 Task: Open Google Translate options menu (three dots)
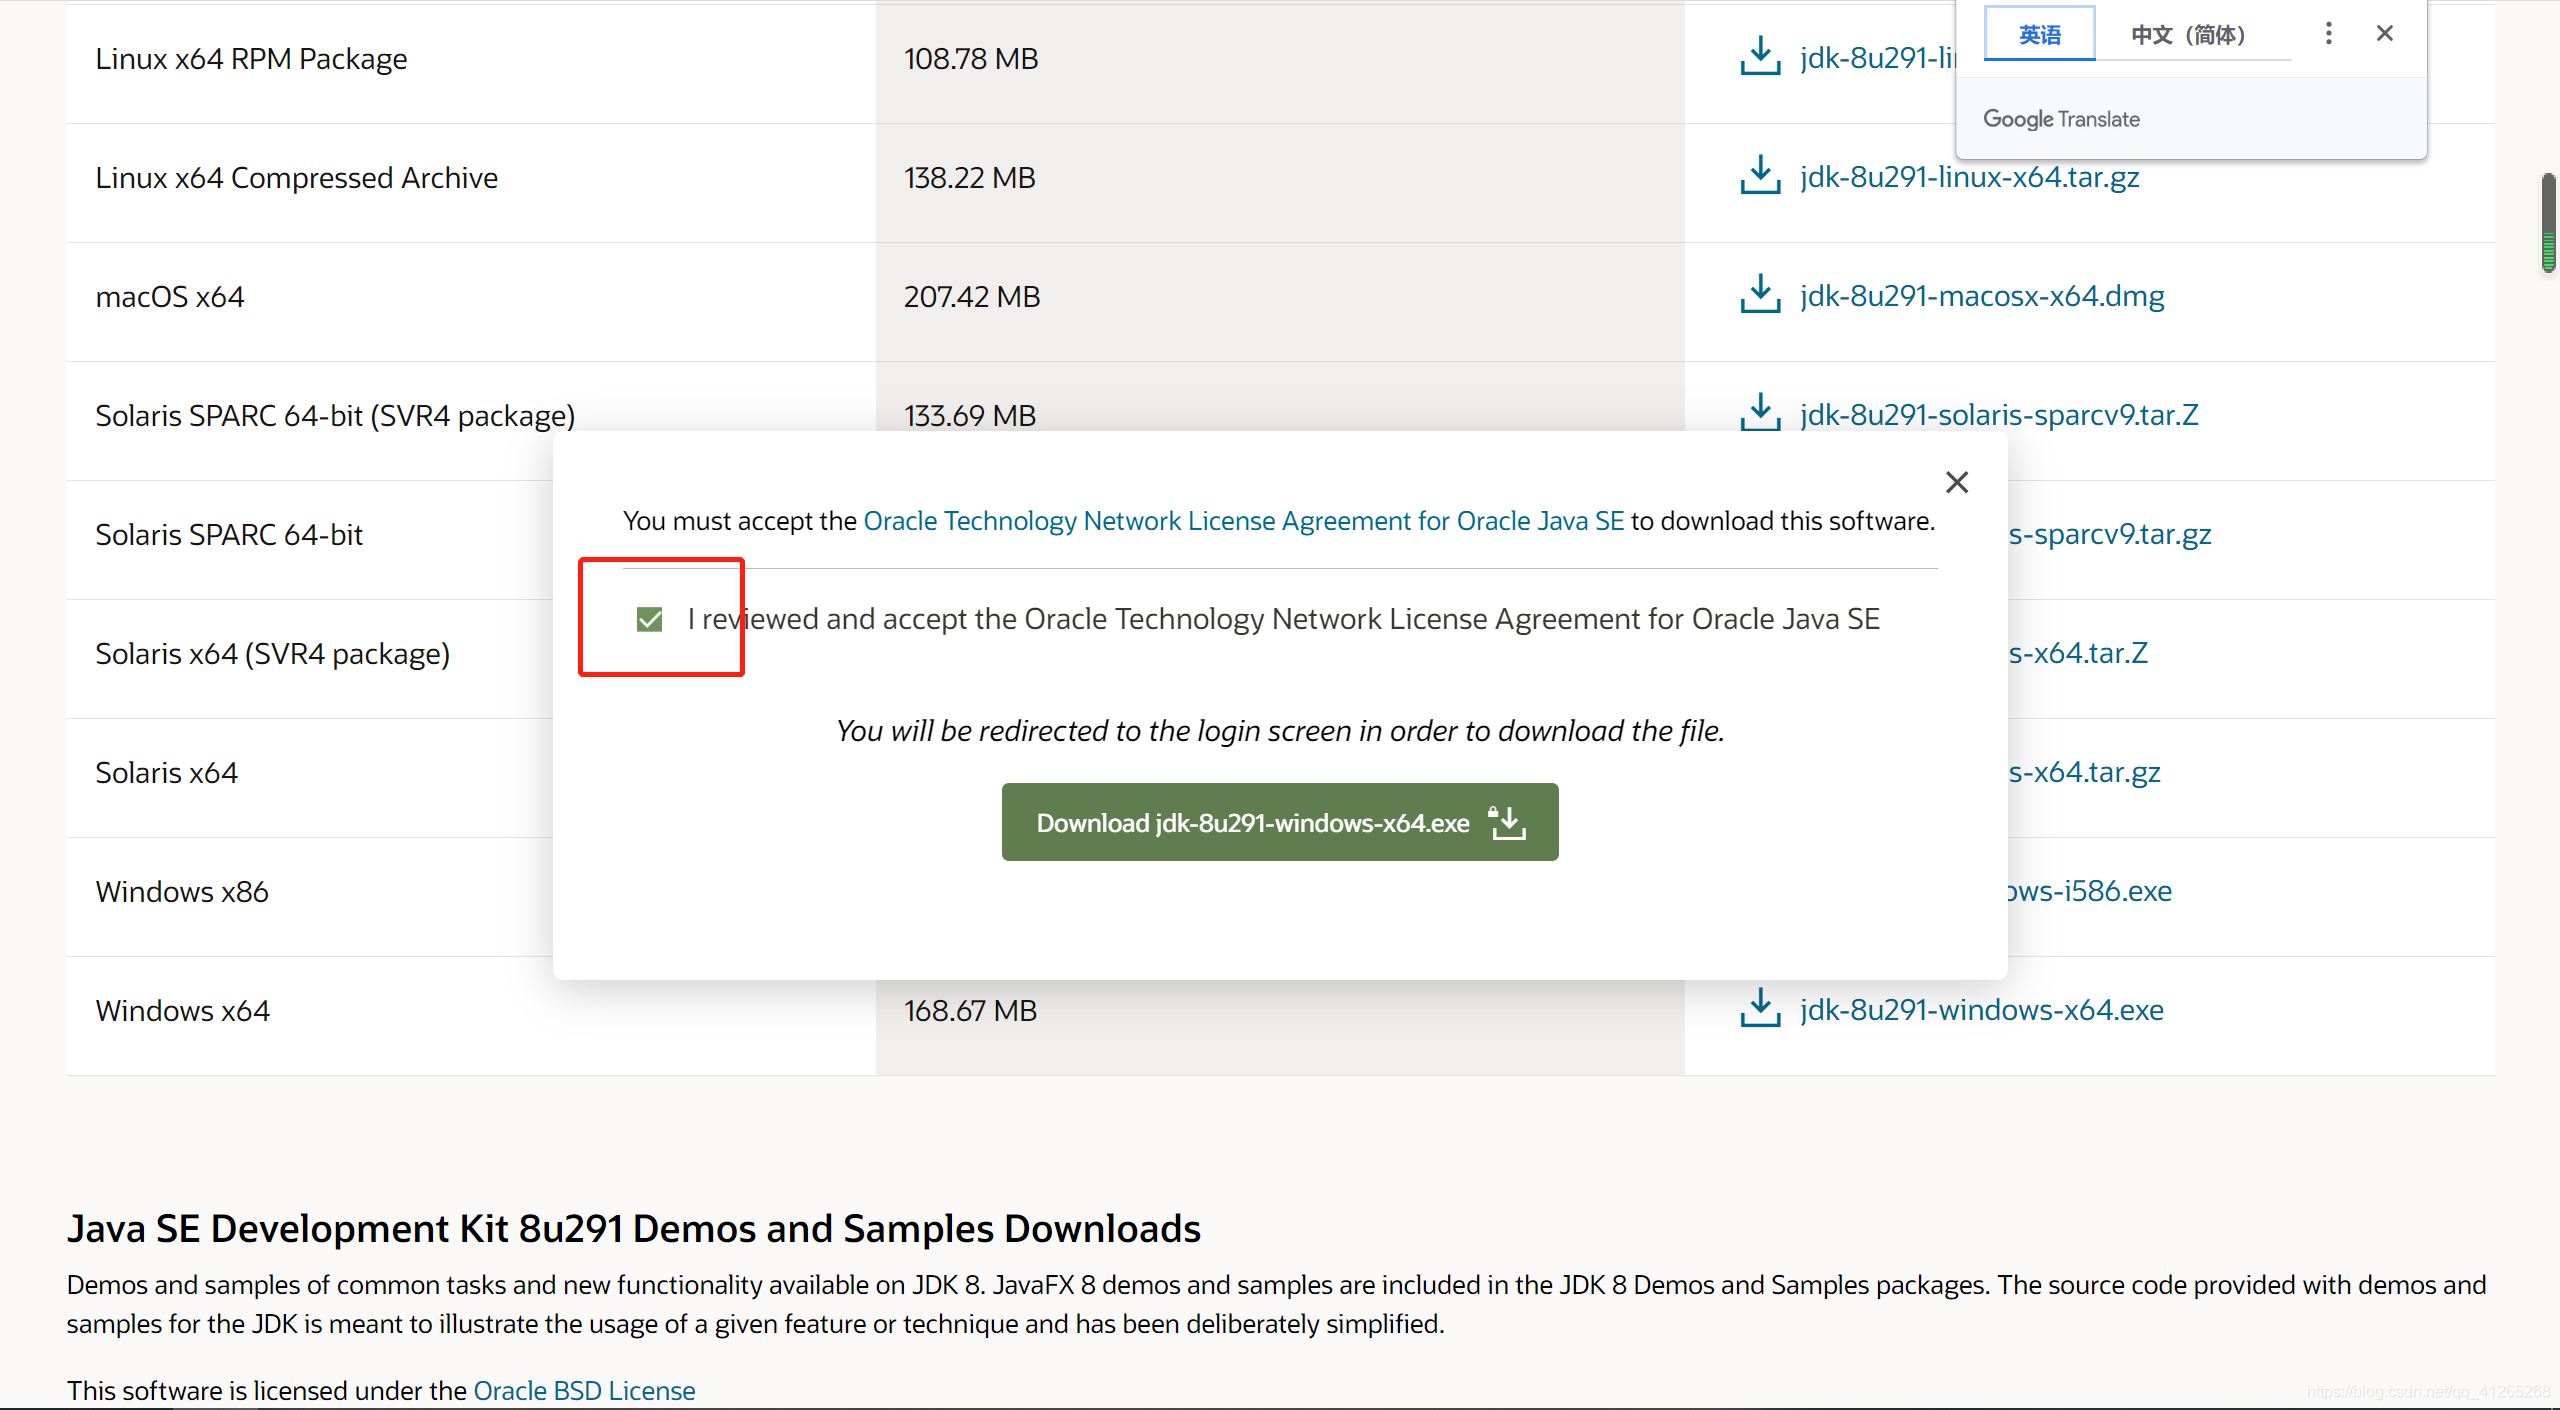coord(2328,34)
